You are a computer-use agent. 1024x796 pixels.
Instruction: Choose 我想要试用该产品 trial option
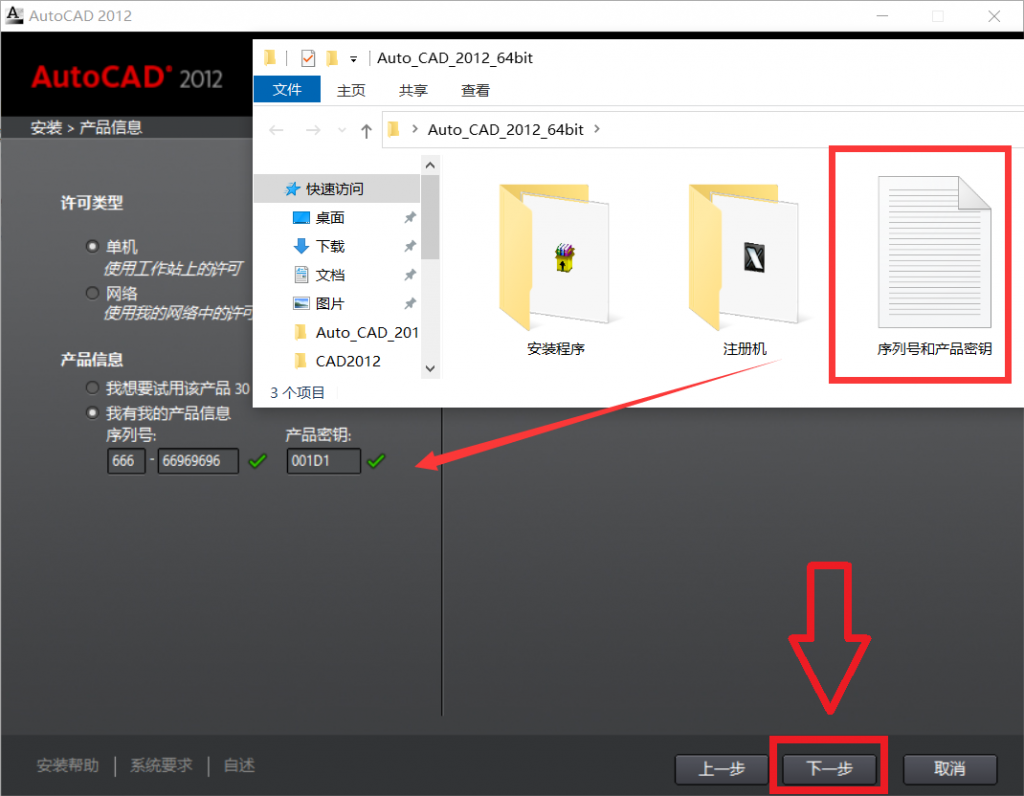tap(92, 388)
